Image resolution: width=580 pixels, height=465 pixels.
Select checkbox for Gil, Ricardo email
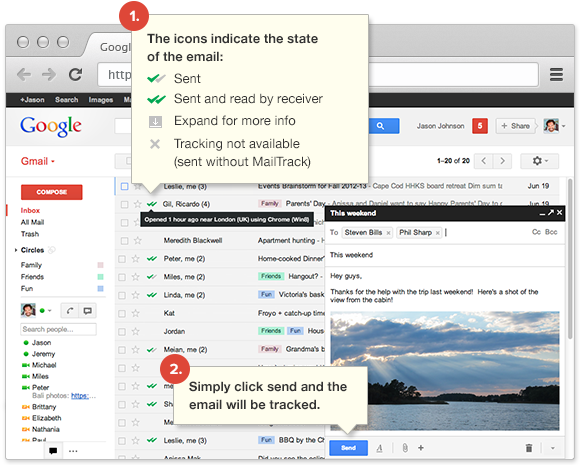click(x=125, y=204)
